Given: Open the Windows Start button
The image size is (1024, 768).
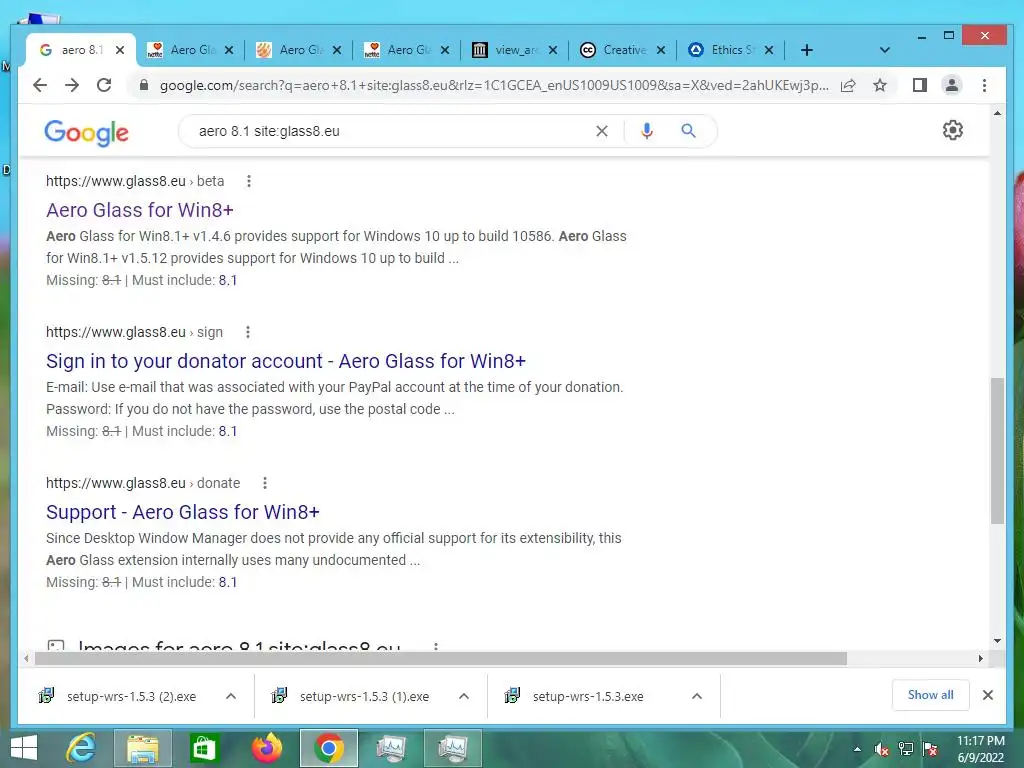Looking at the screenshot, I should (24, 748).
